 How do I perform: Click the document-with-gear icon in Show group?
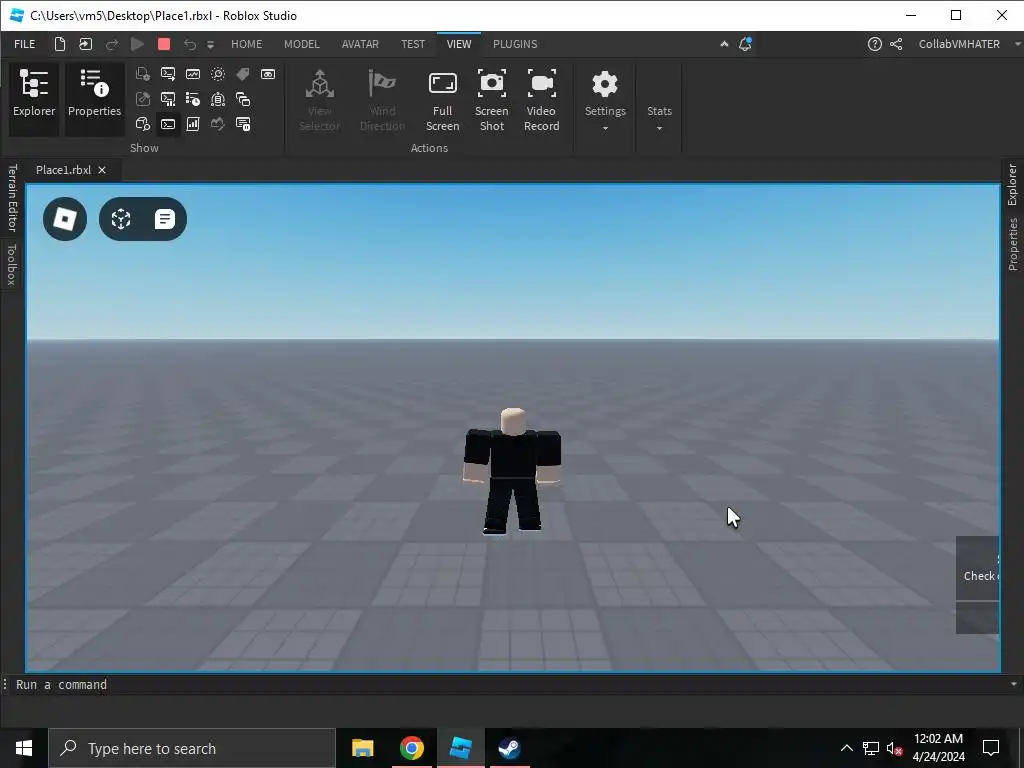pyautogui.click(x=142, y=74)
